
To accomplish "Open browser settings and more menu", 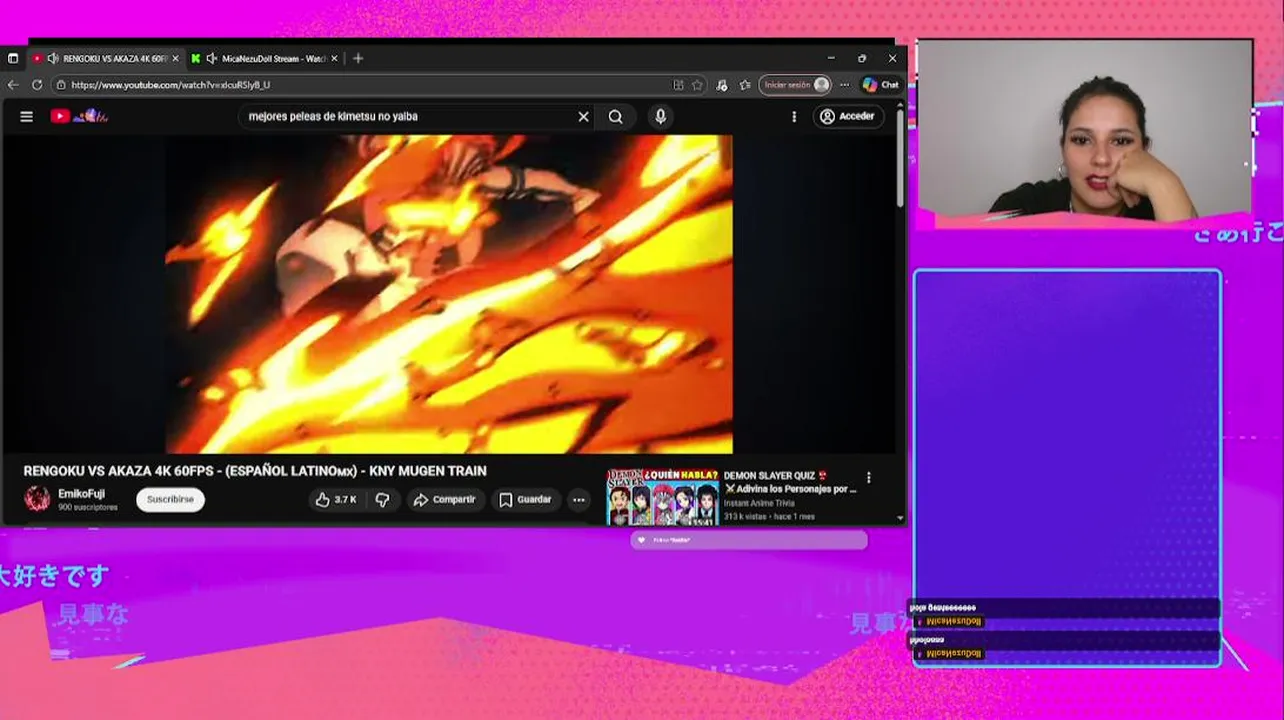I will click(x=845, y=85).
